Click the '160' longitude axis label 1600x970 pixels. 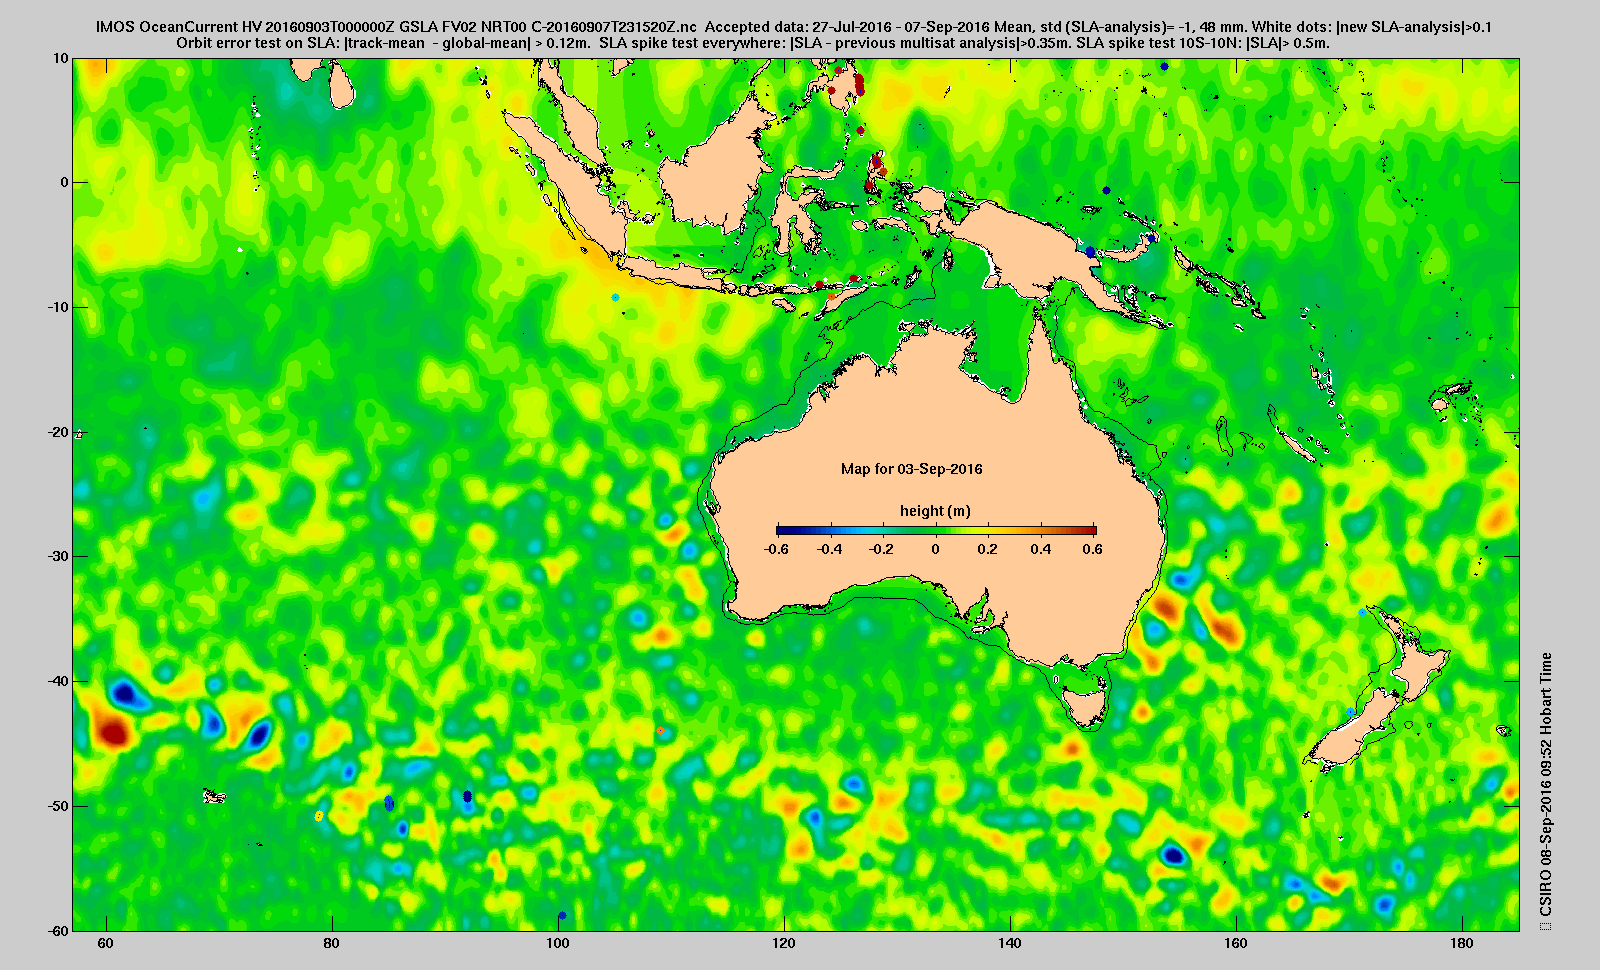tap(1236, 943)
